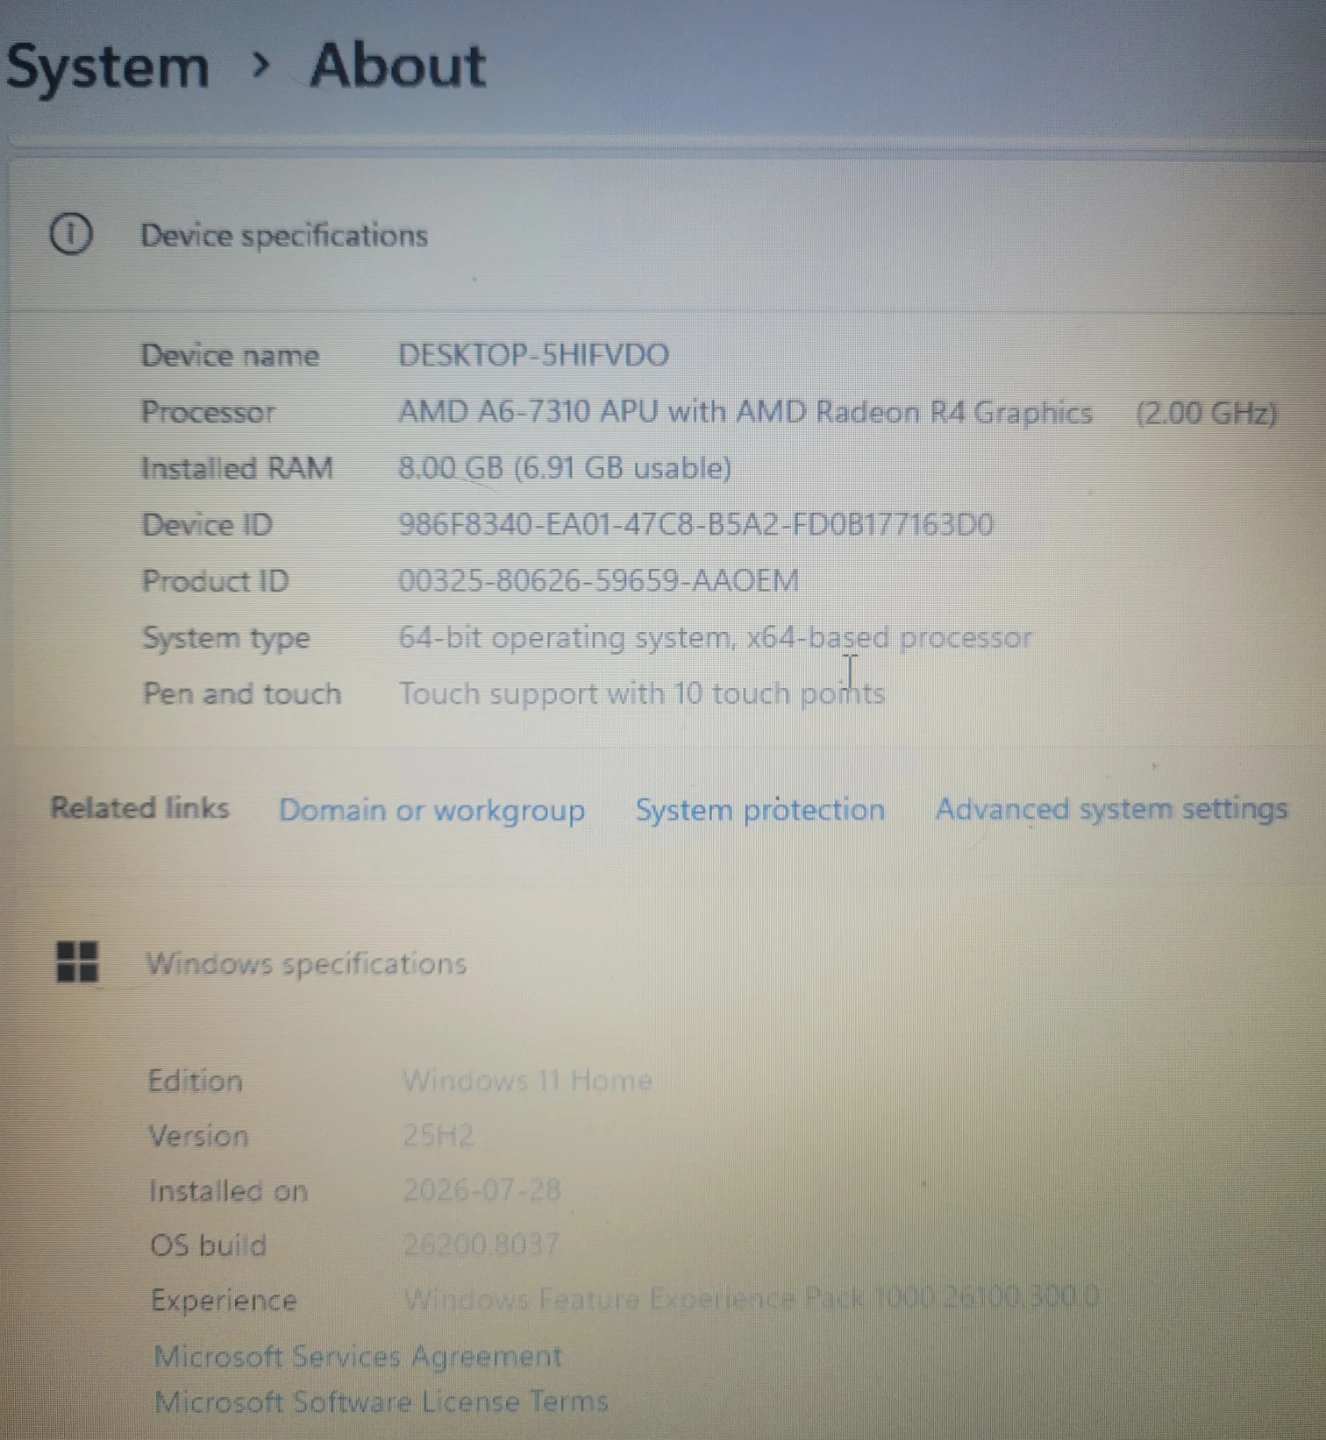Click the Windows specifications section header

point(306,963)
